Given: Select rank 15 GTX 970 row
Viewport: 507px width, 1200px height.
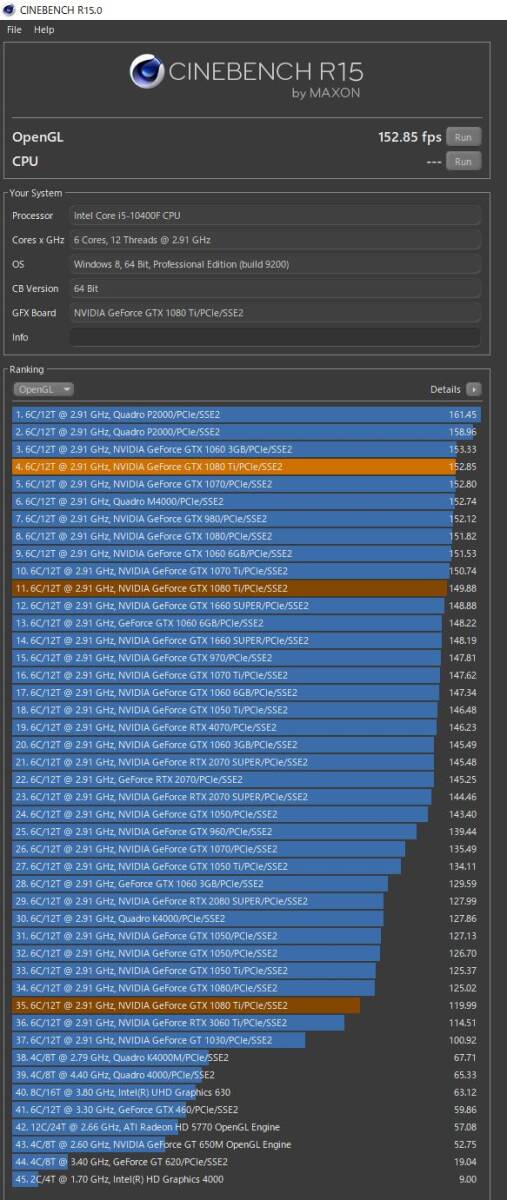Looking at the screenshot, I should coord(247,658).
